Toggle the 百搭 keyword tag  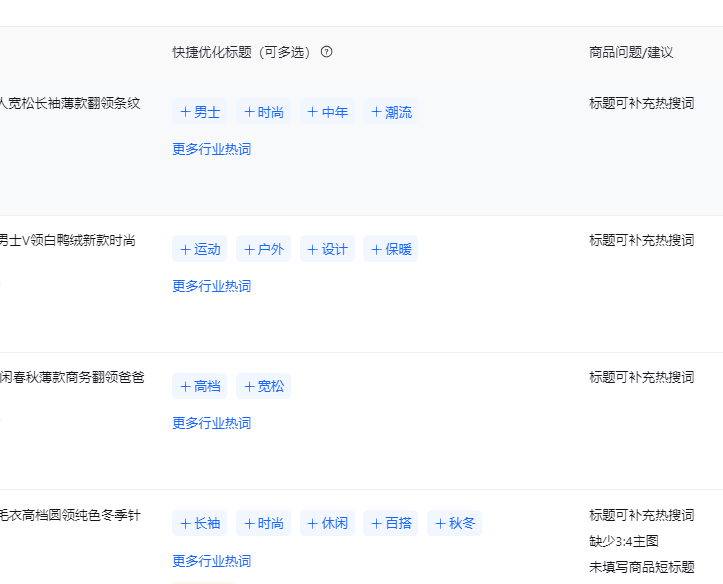tap(391, 523)
